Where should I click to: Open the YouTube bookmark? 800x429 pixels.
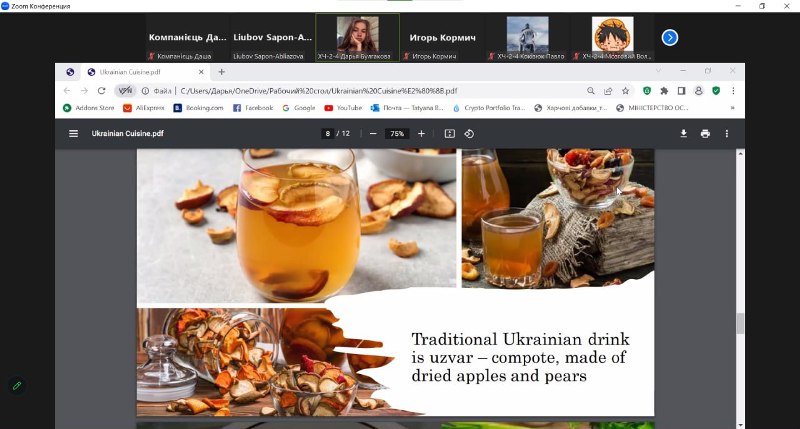[x=342, y=107]
